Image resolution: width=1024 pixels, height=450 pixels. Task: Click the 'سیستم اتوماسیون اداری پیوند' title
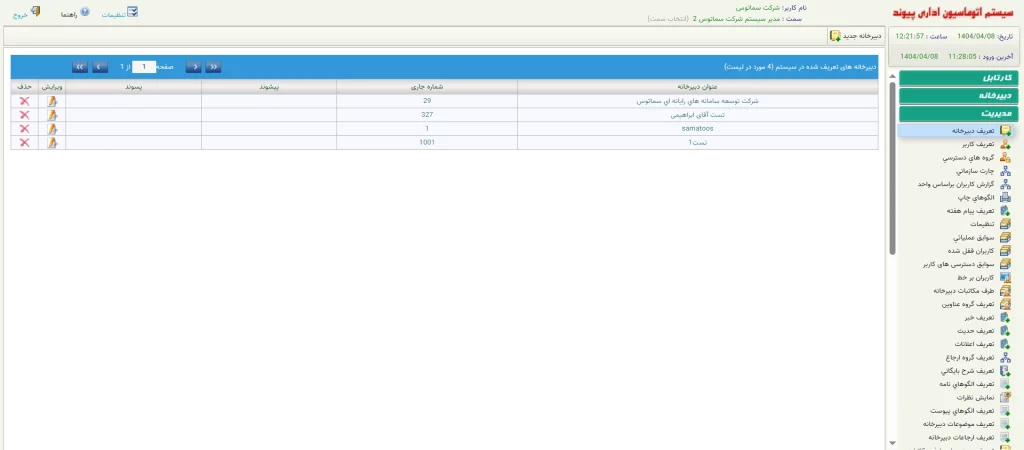click(x=954, y=13)
